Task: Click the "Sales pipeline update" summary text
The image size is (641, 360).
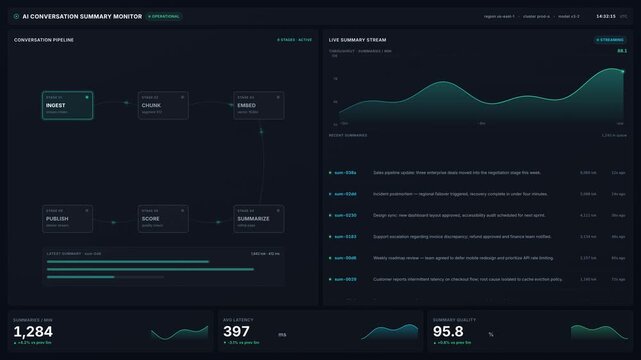Action: [x=457, y=173]
